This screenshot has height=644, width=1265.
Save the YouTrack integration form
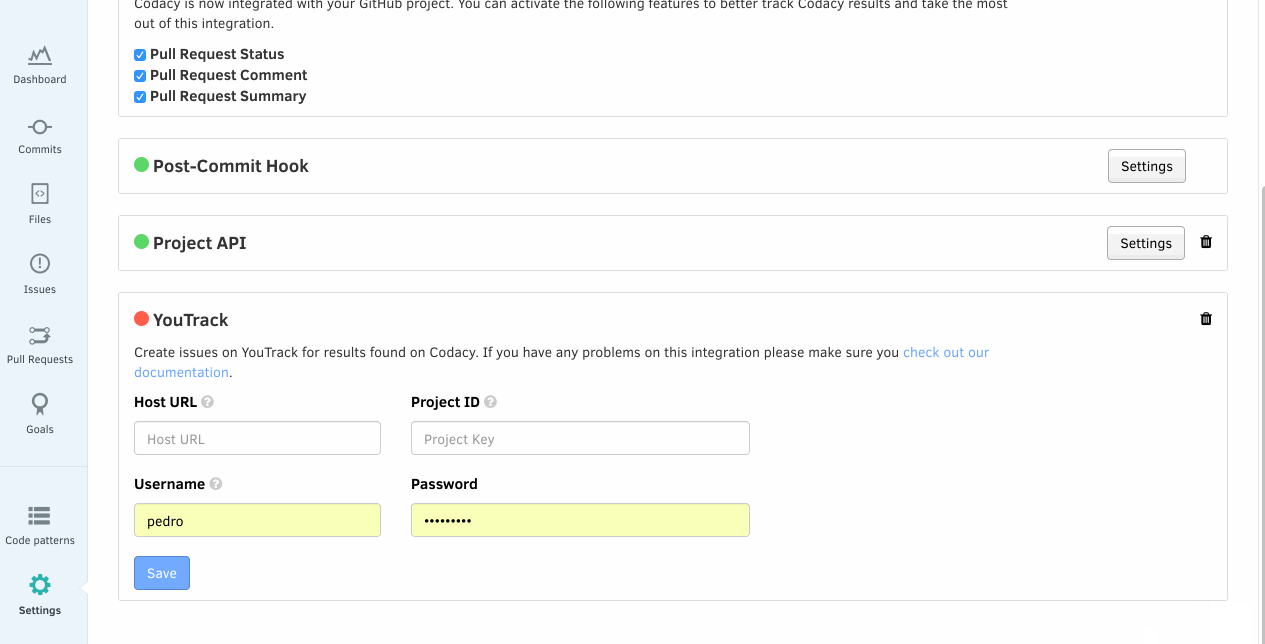(x=162, y=573)
